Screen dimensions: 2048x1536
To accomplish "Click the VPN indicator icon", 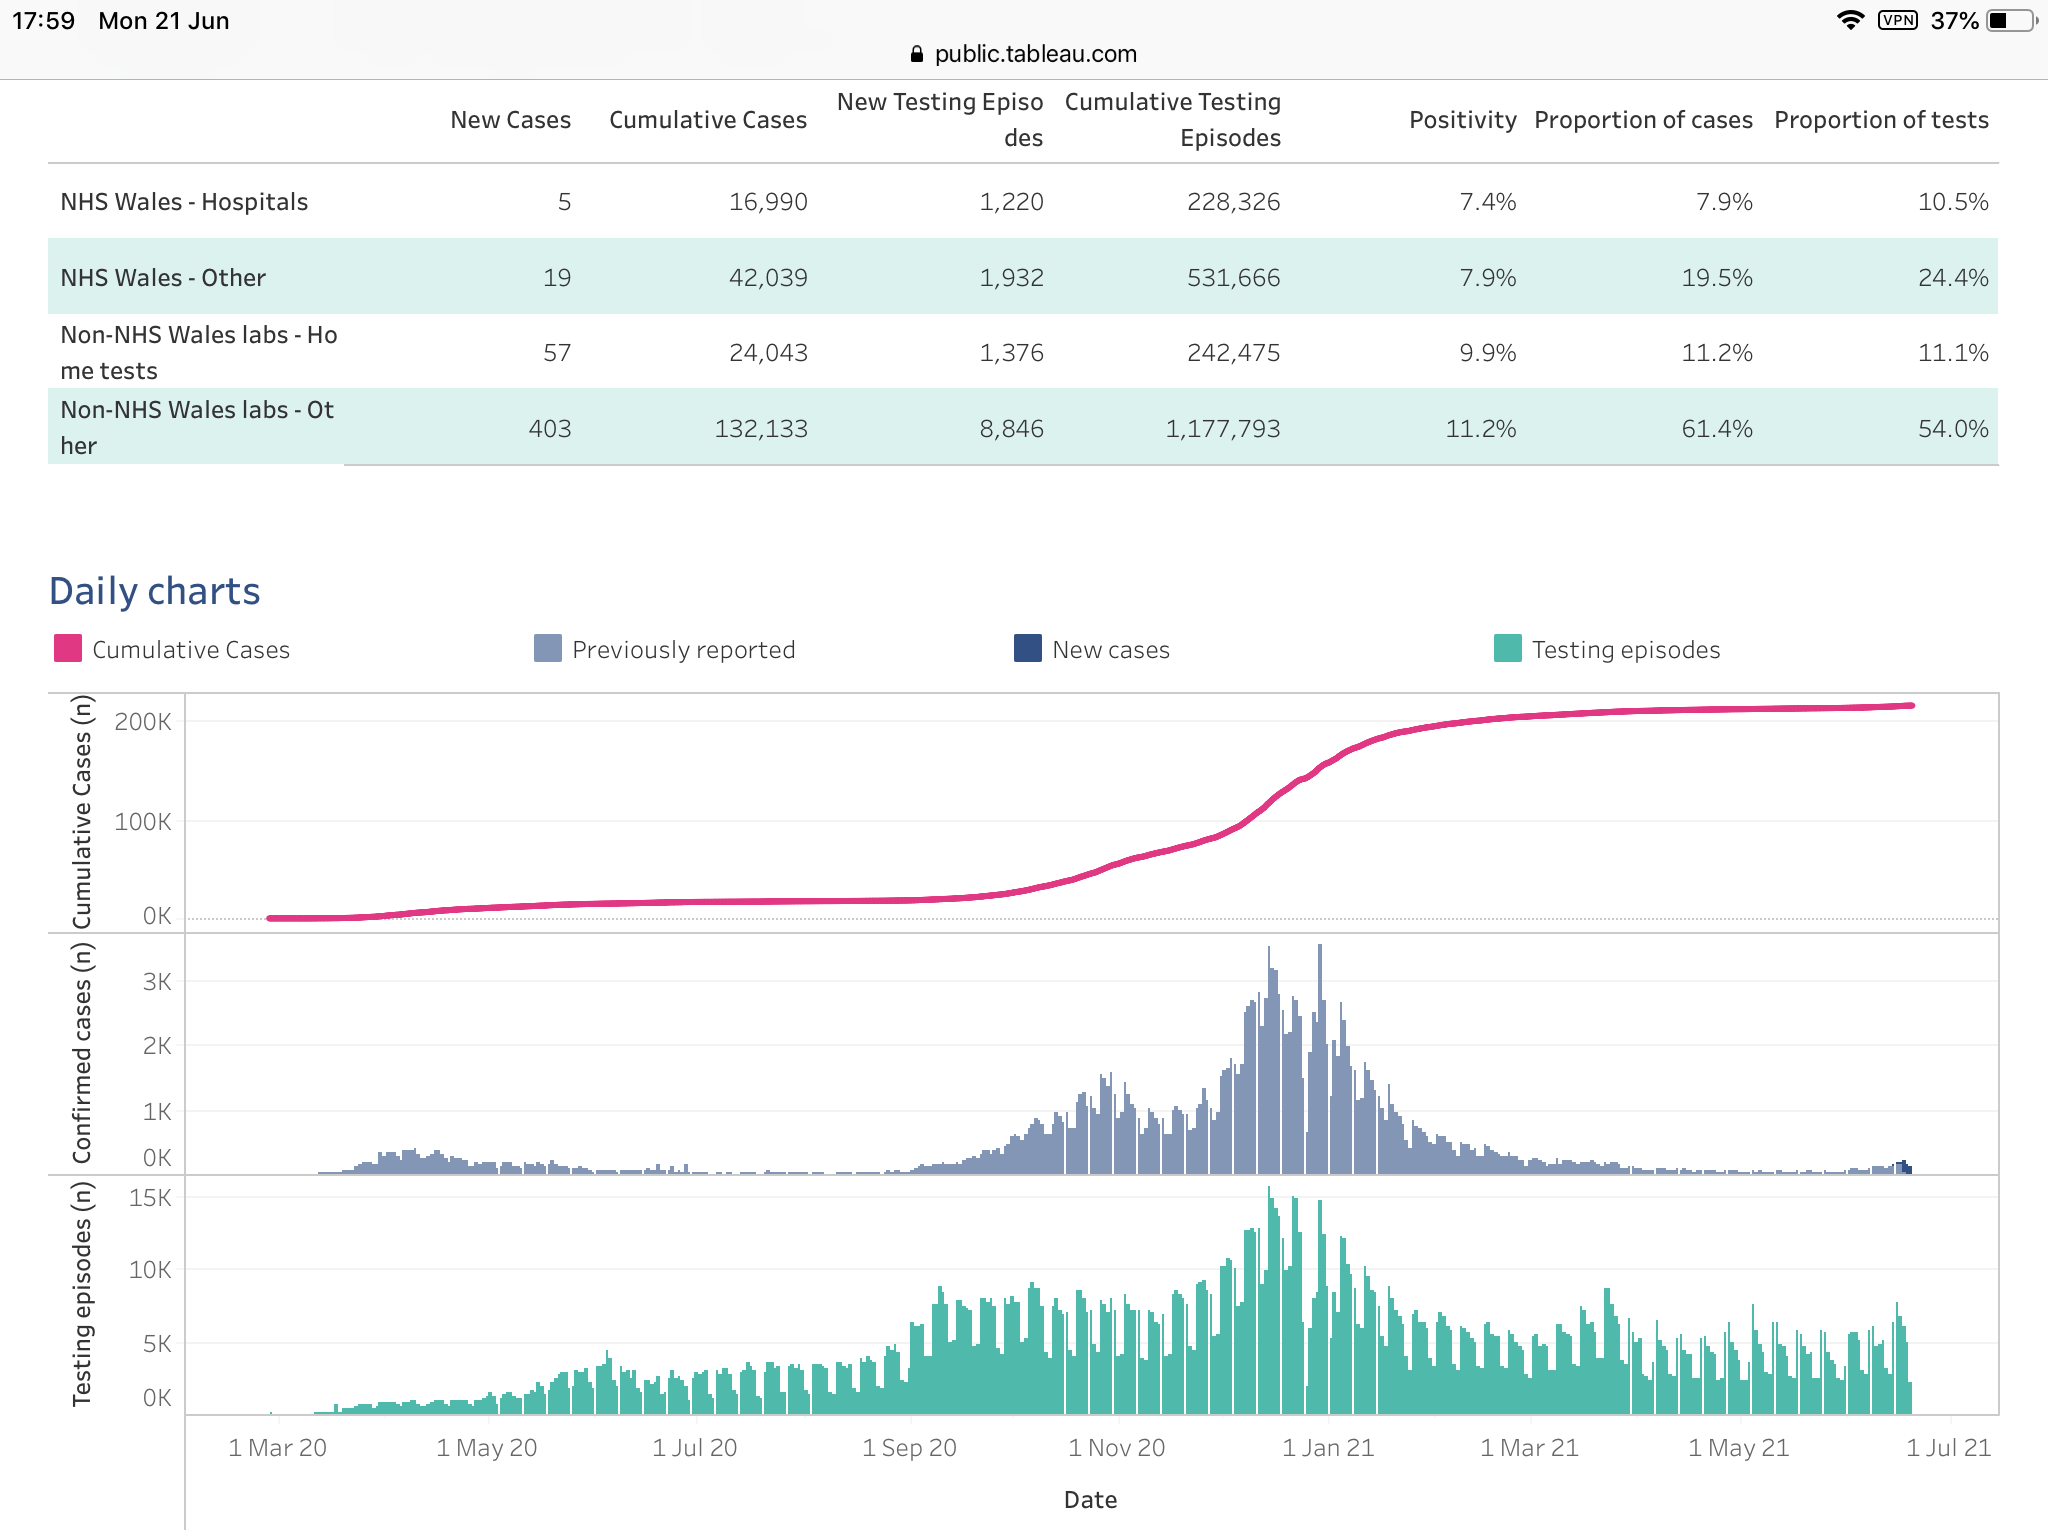I will pyautogui.click(x=1897, y=21).
